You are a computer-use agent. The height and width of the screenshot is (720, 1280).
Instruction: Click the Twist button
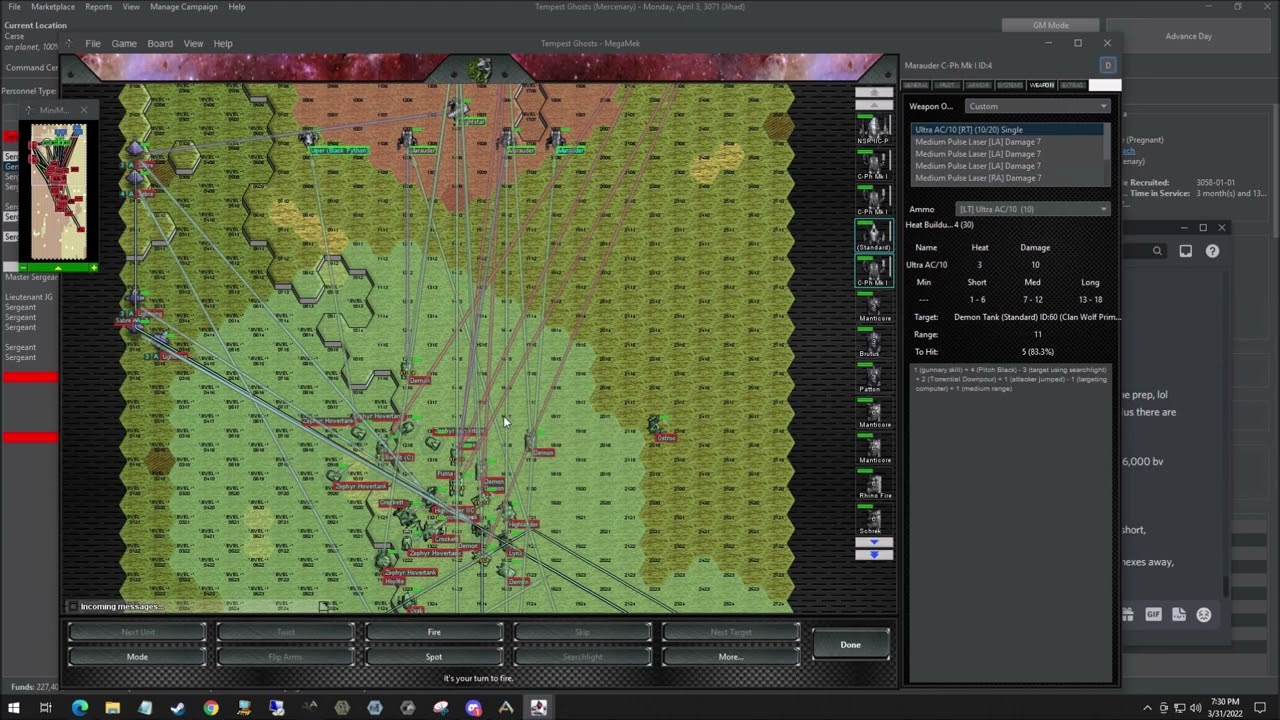tap(285, 632)
